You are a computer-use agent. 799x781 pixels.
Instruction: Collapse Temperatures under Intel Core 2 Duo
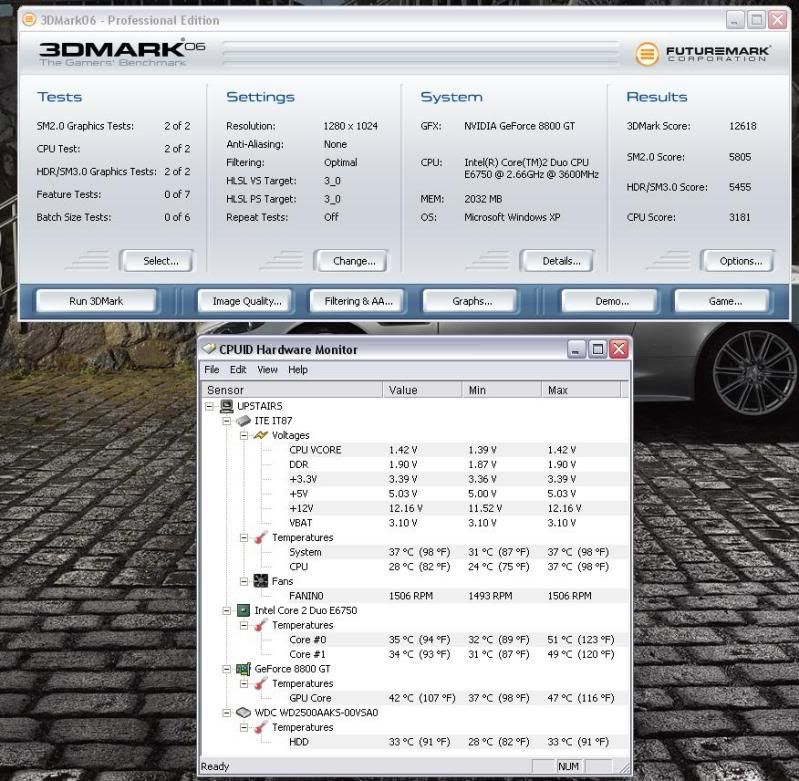click(x=244, y=625)
